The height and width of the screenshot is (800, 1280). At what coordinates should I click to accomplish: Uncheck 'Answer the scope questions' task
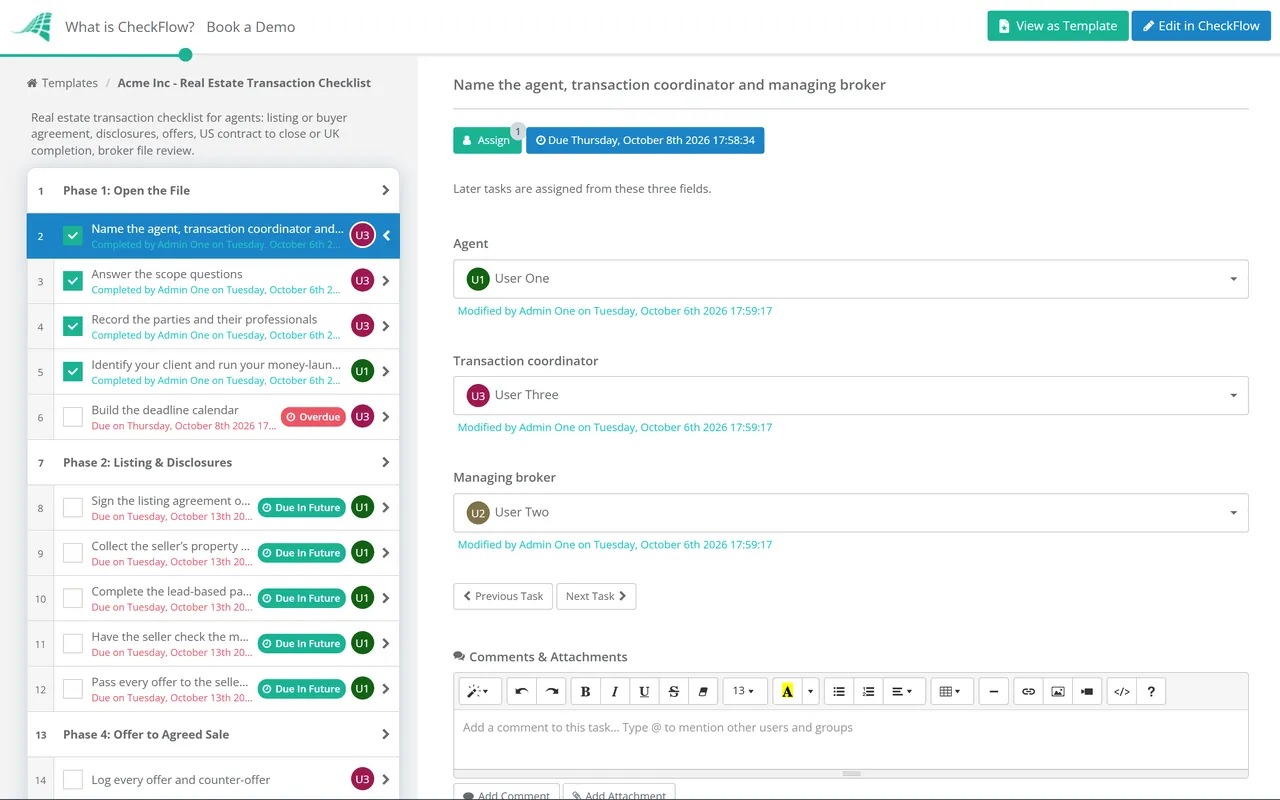pyautogui.click(x=73, y=281)
